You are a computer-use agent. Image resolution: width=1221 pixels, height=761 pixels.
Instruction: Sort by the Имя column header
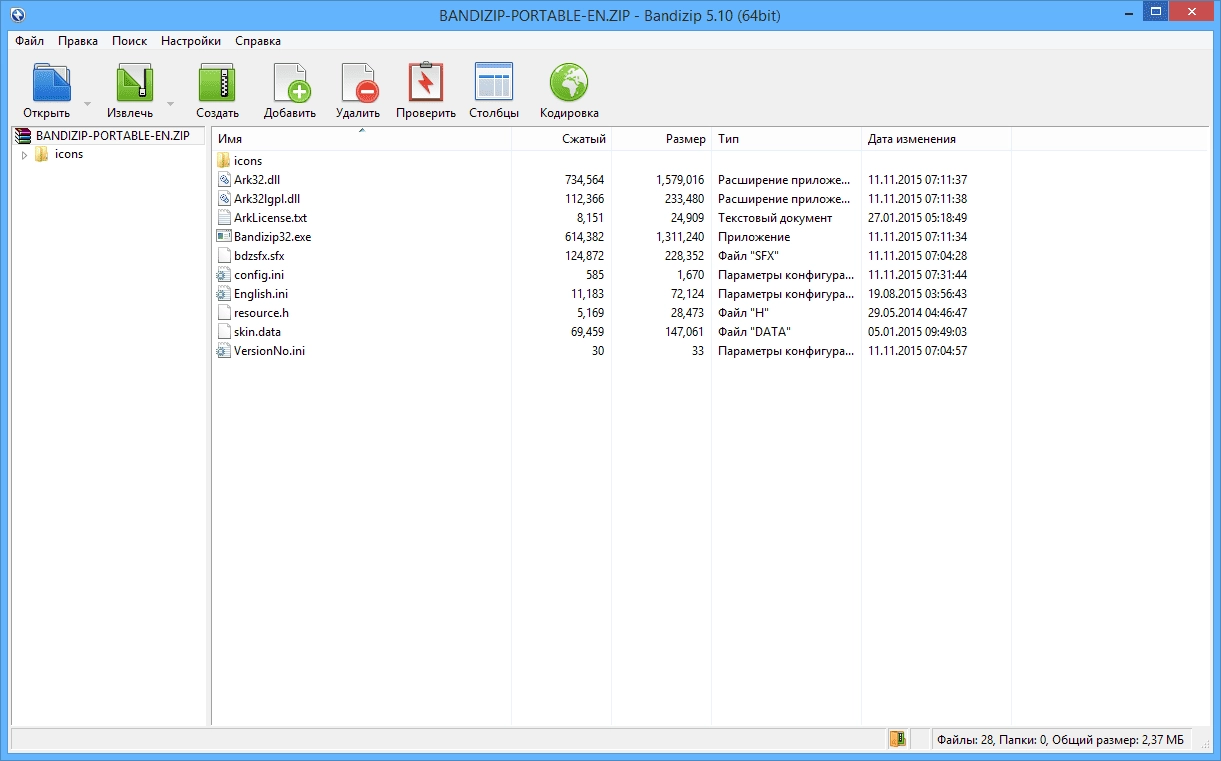tap(361, 139)
